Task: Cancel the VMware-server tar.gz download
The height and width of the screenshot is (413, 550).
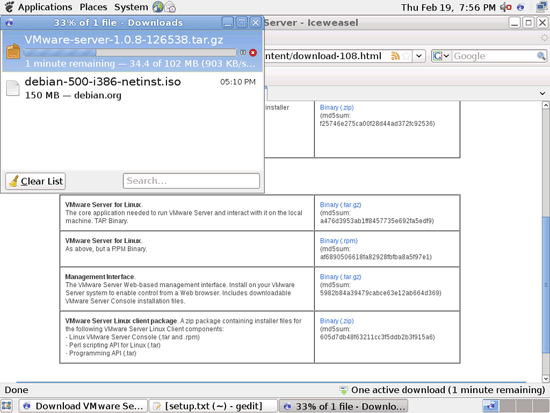Action: pos(253,53)
